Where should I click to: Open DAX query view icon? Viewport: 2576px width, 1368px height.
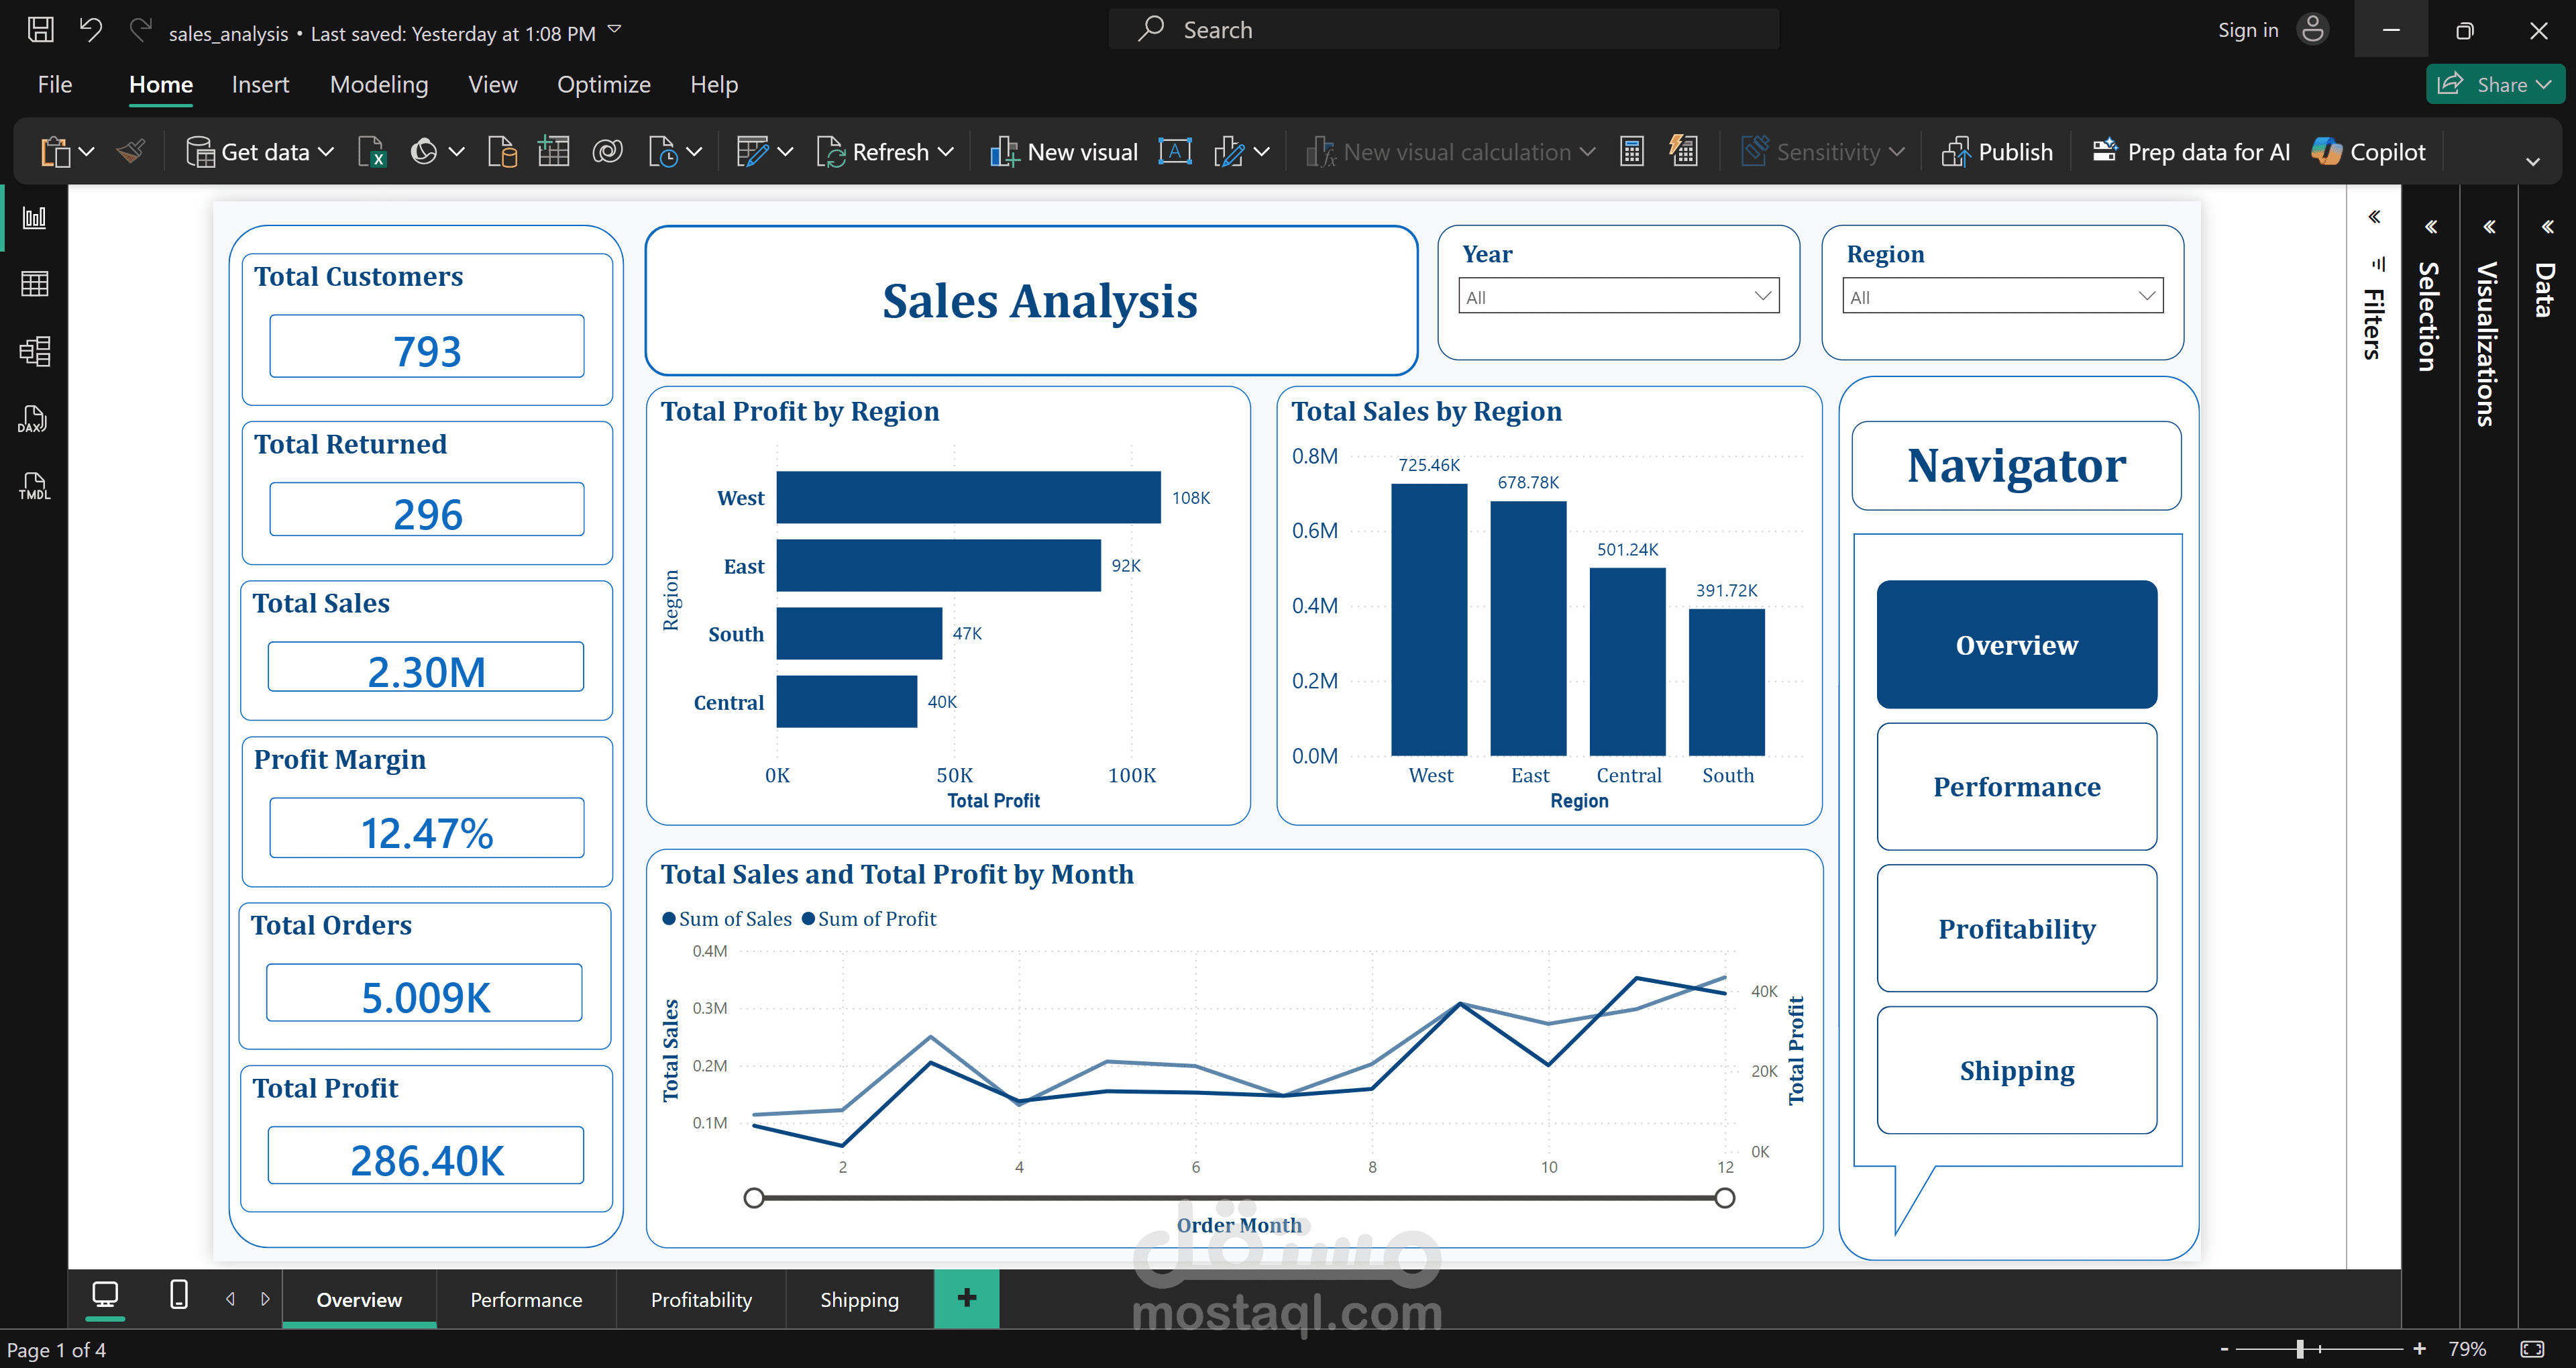pyautogui.click(x=34, y=419)
